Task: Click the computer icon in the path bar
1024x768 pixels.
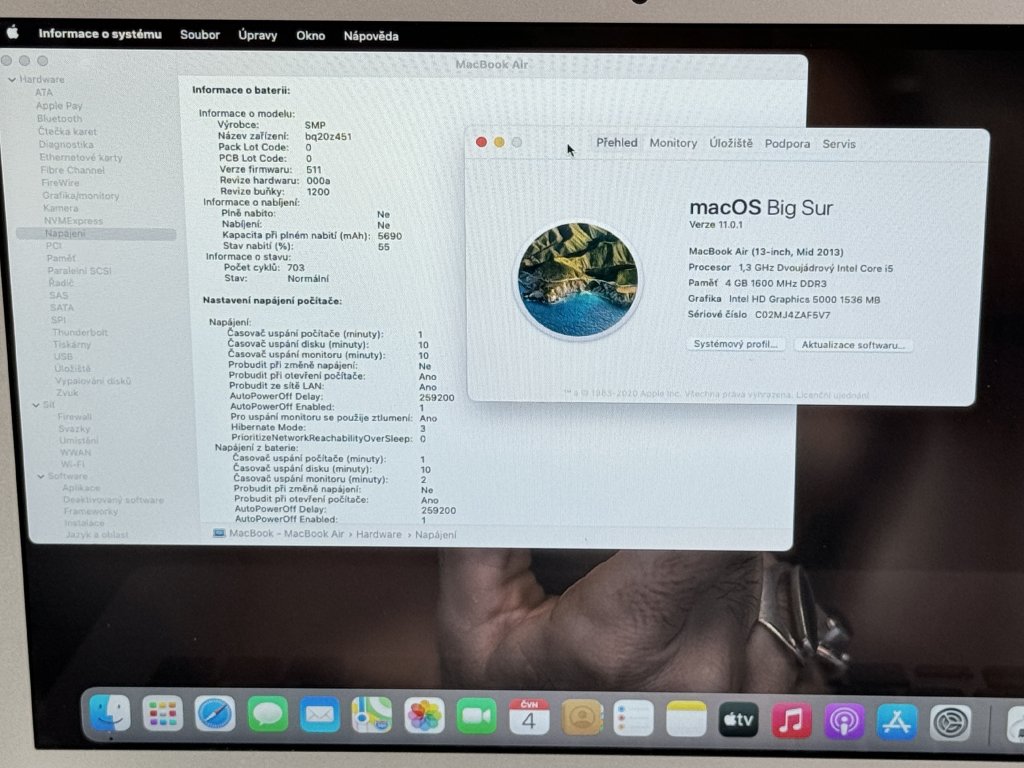Action: tap(219, 533)
